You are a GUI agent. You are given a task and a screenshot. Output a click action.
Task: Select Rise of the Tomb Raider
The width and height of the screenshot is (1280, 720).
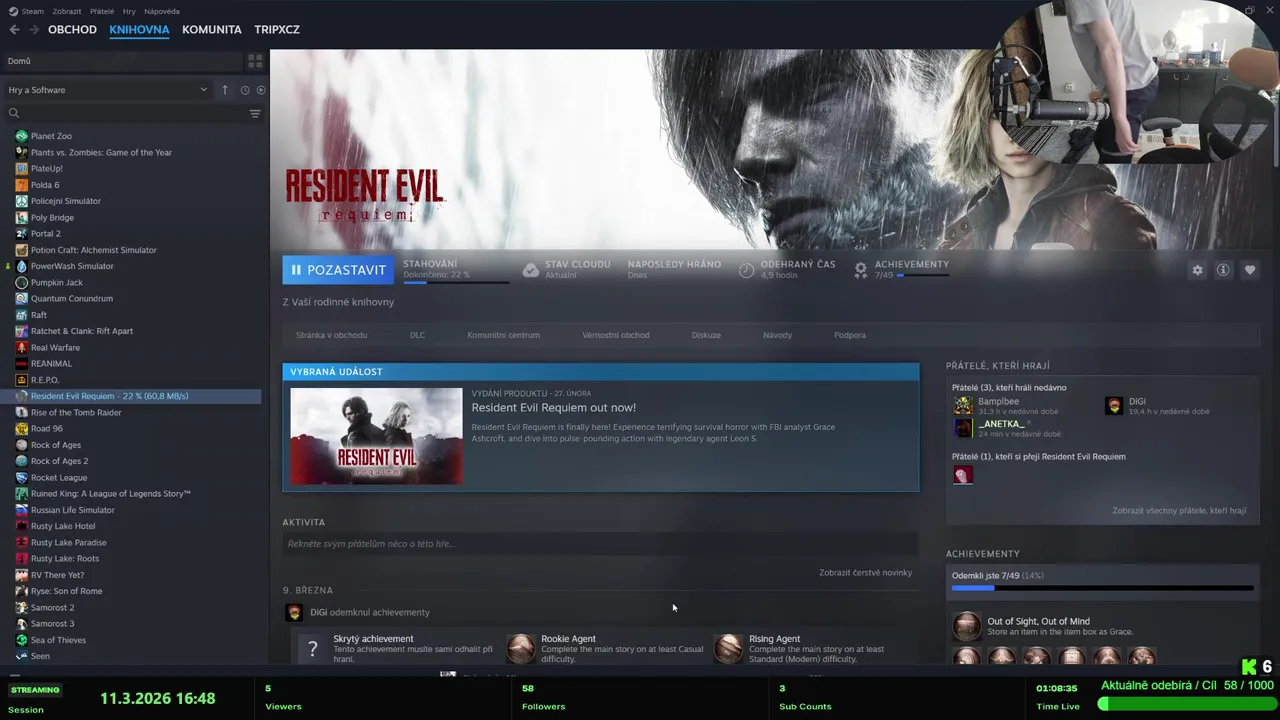pos(76,412)
